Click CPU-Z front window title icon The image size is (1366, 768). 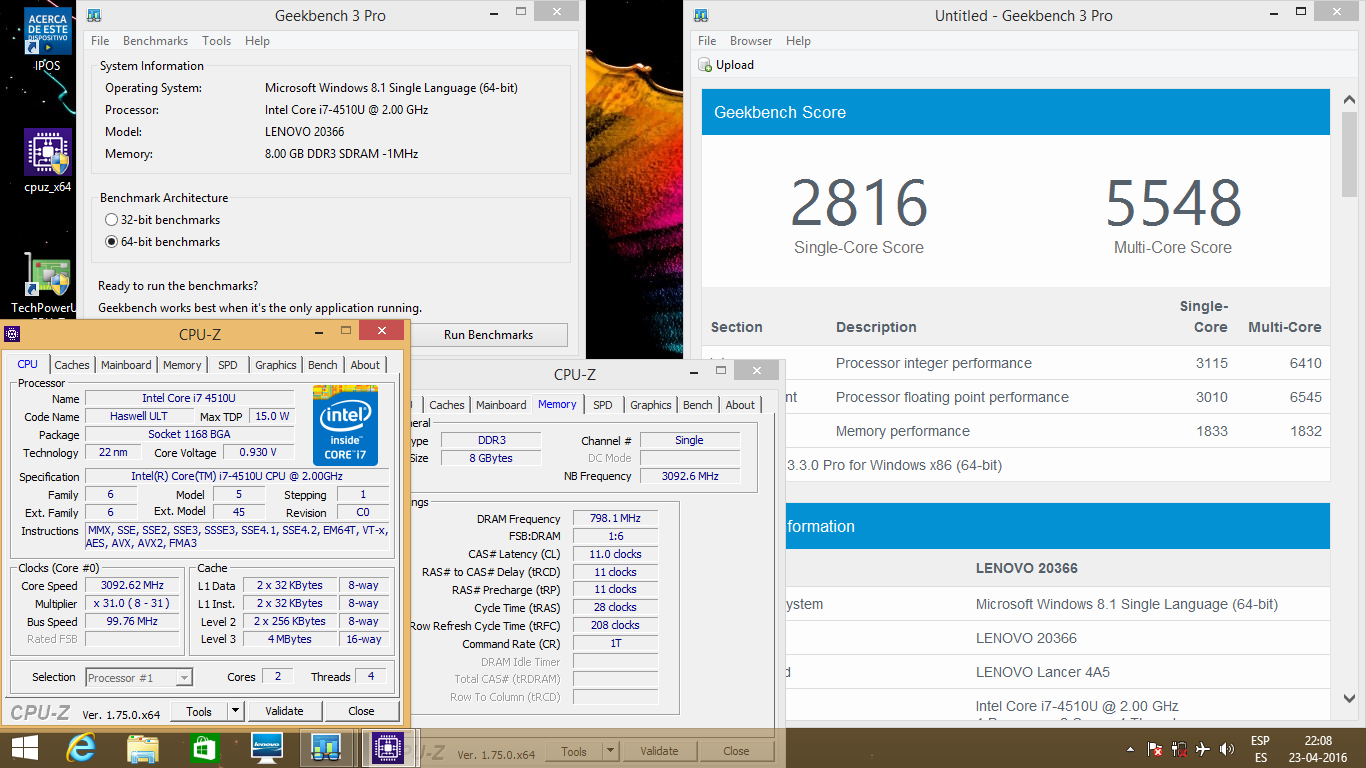tap(13, 334)
